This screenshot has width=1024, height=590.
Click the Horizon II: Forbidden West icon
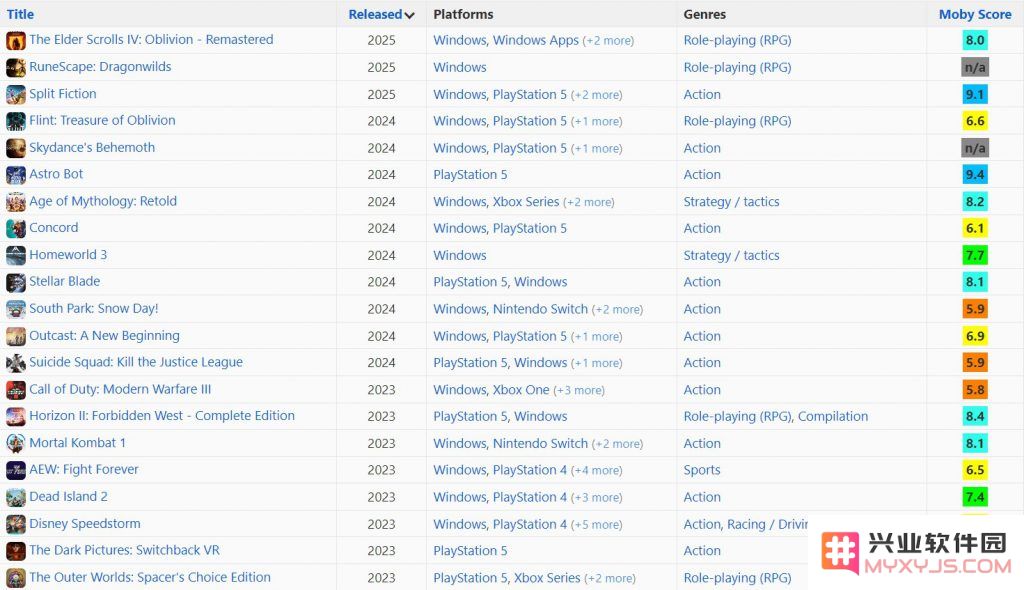(16, 416)
